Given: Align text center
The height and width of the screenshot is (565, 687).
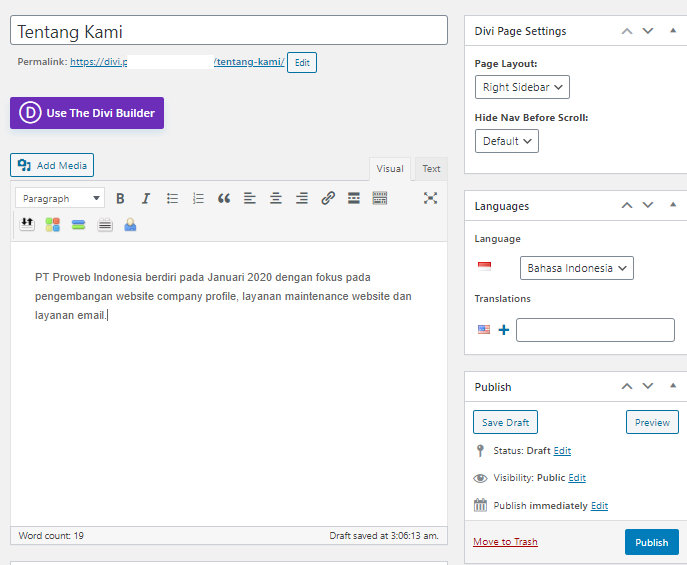Looking at the screenshot, I should (276, 198).
